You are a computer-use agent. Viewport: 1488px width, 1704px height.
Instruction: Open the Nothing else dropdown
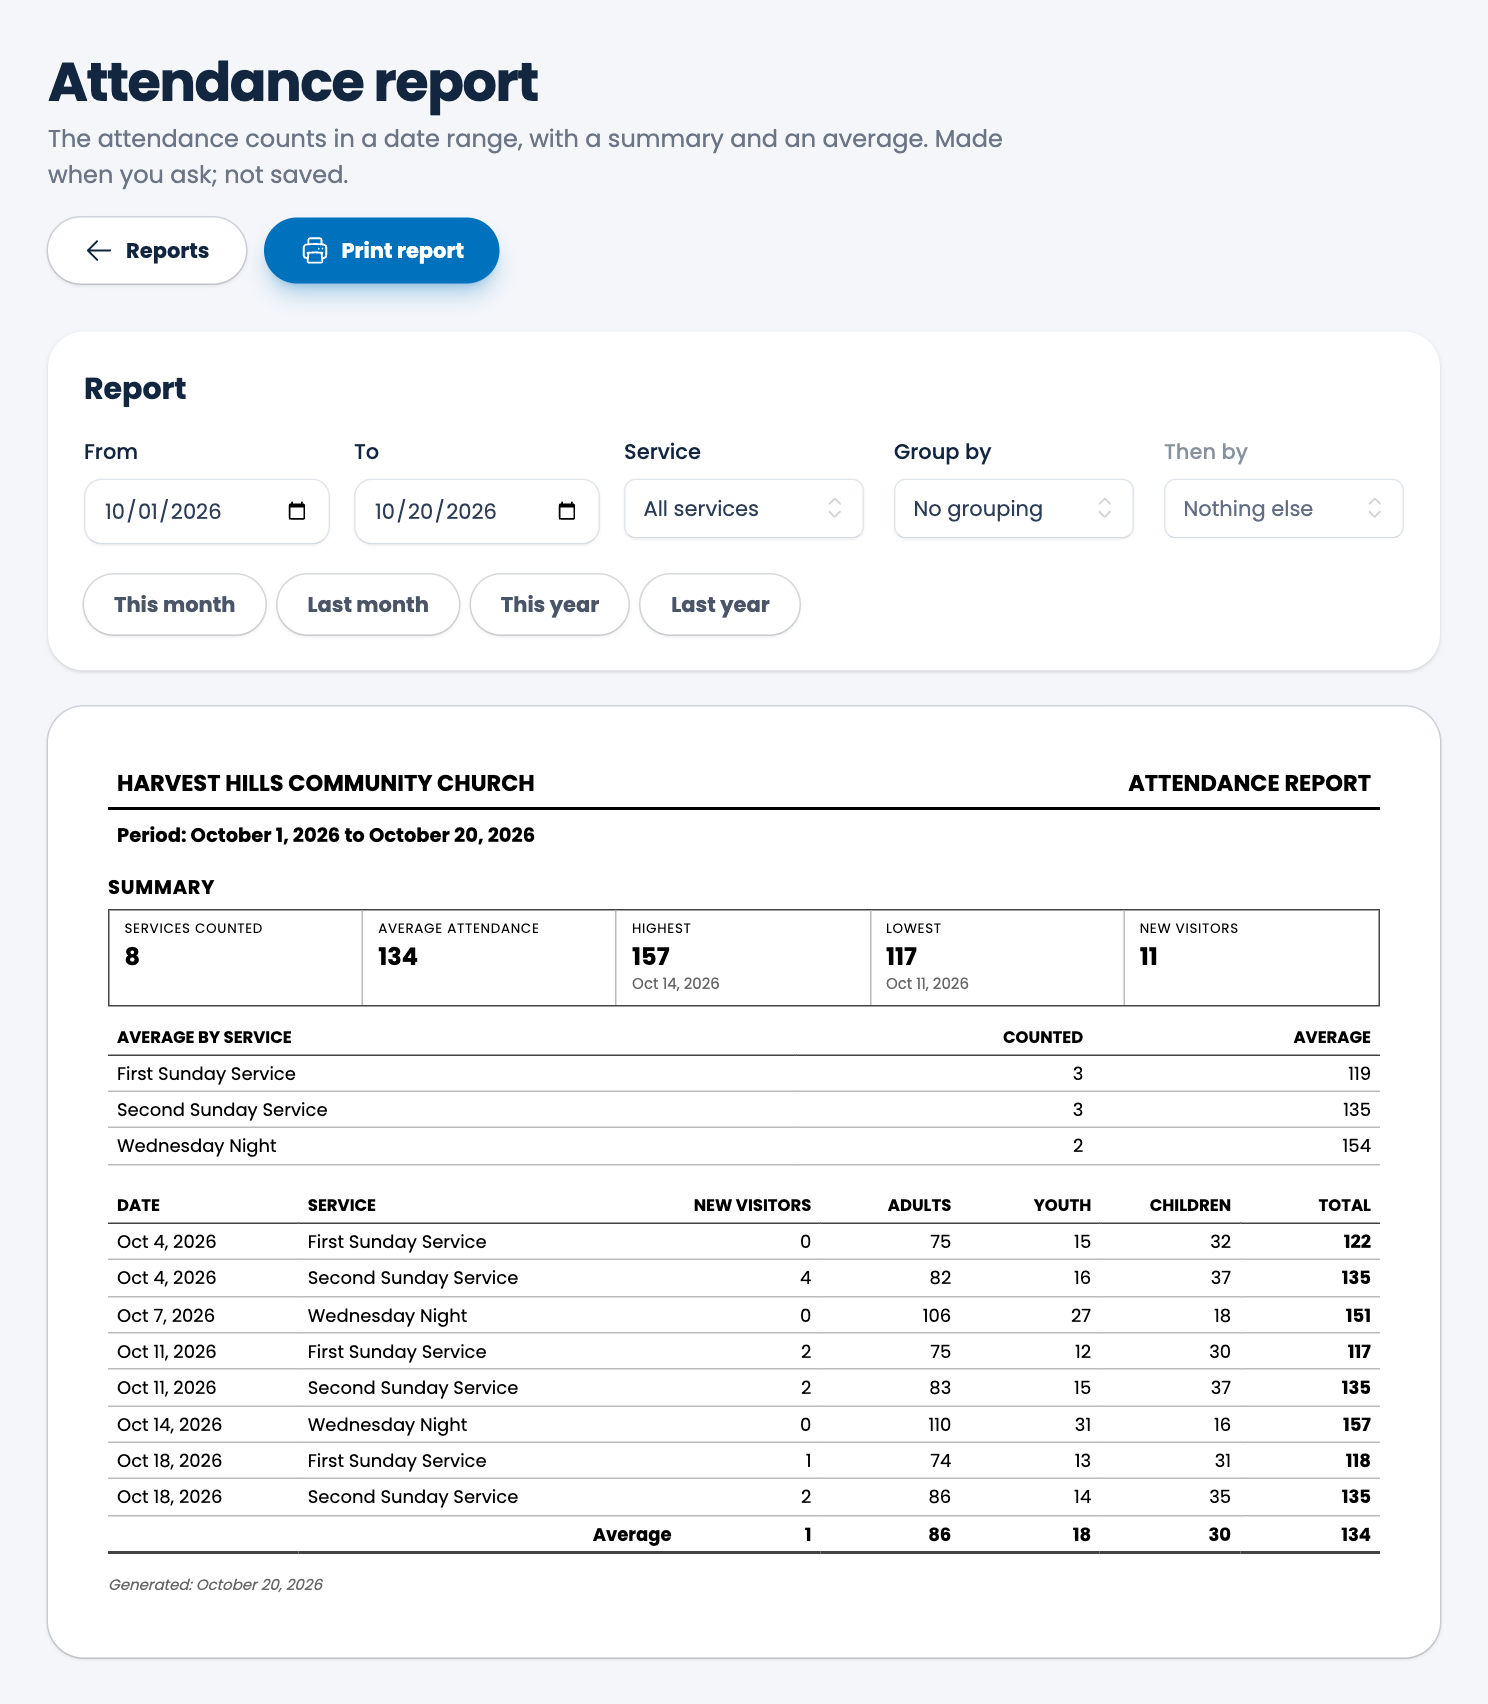[x=1284, y=508]
